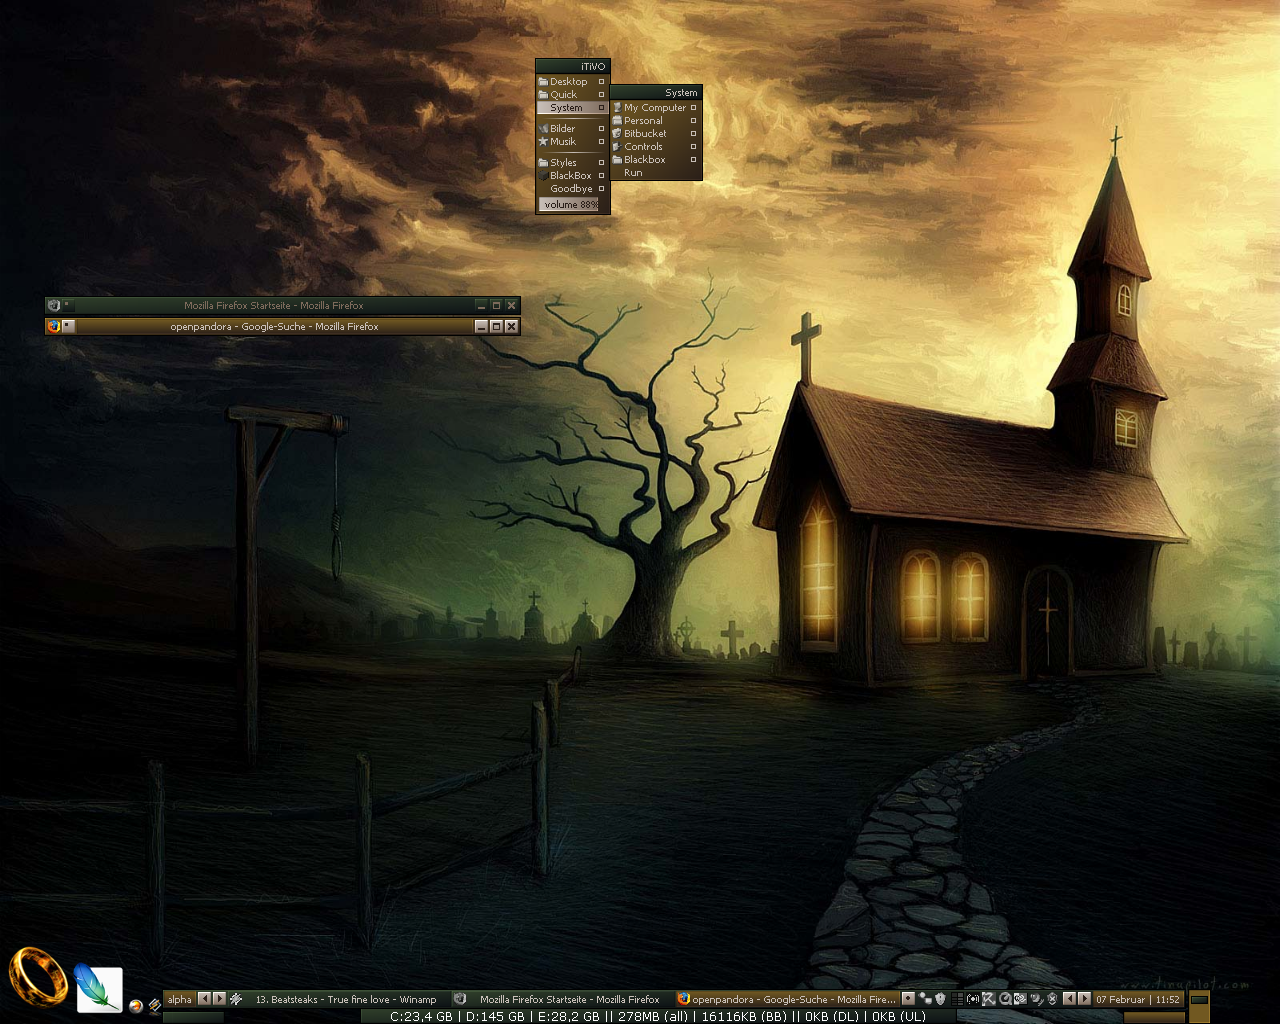Click the network computers tray icon

click(x=925, y=999)
